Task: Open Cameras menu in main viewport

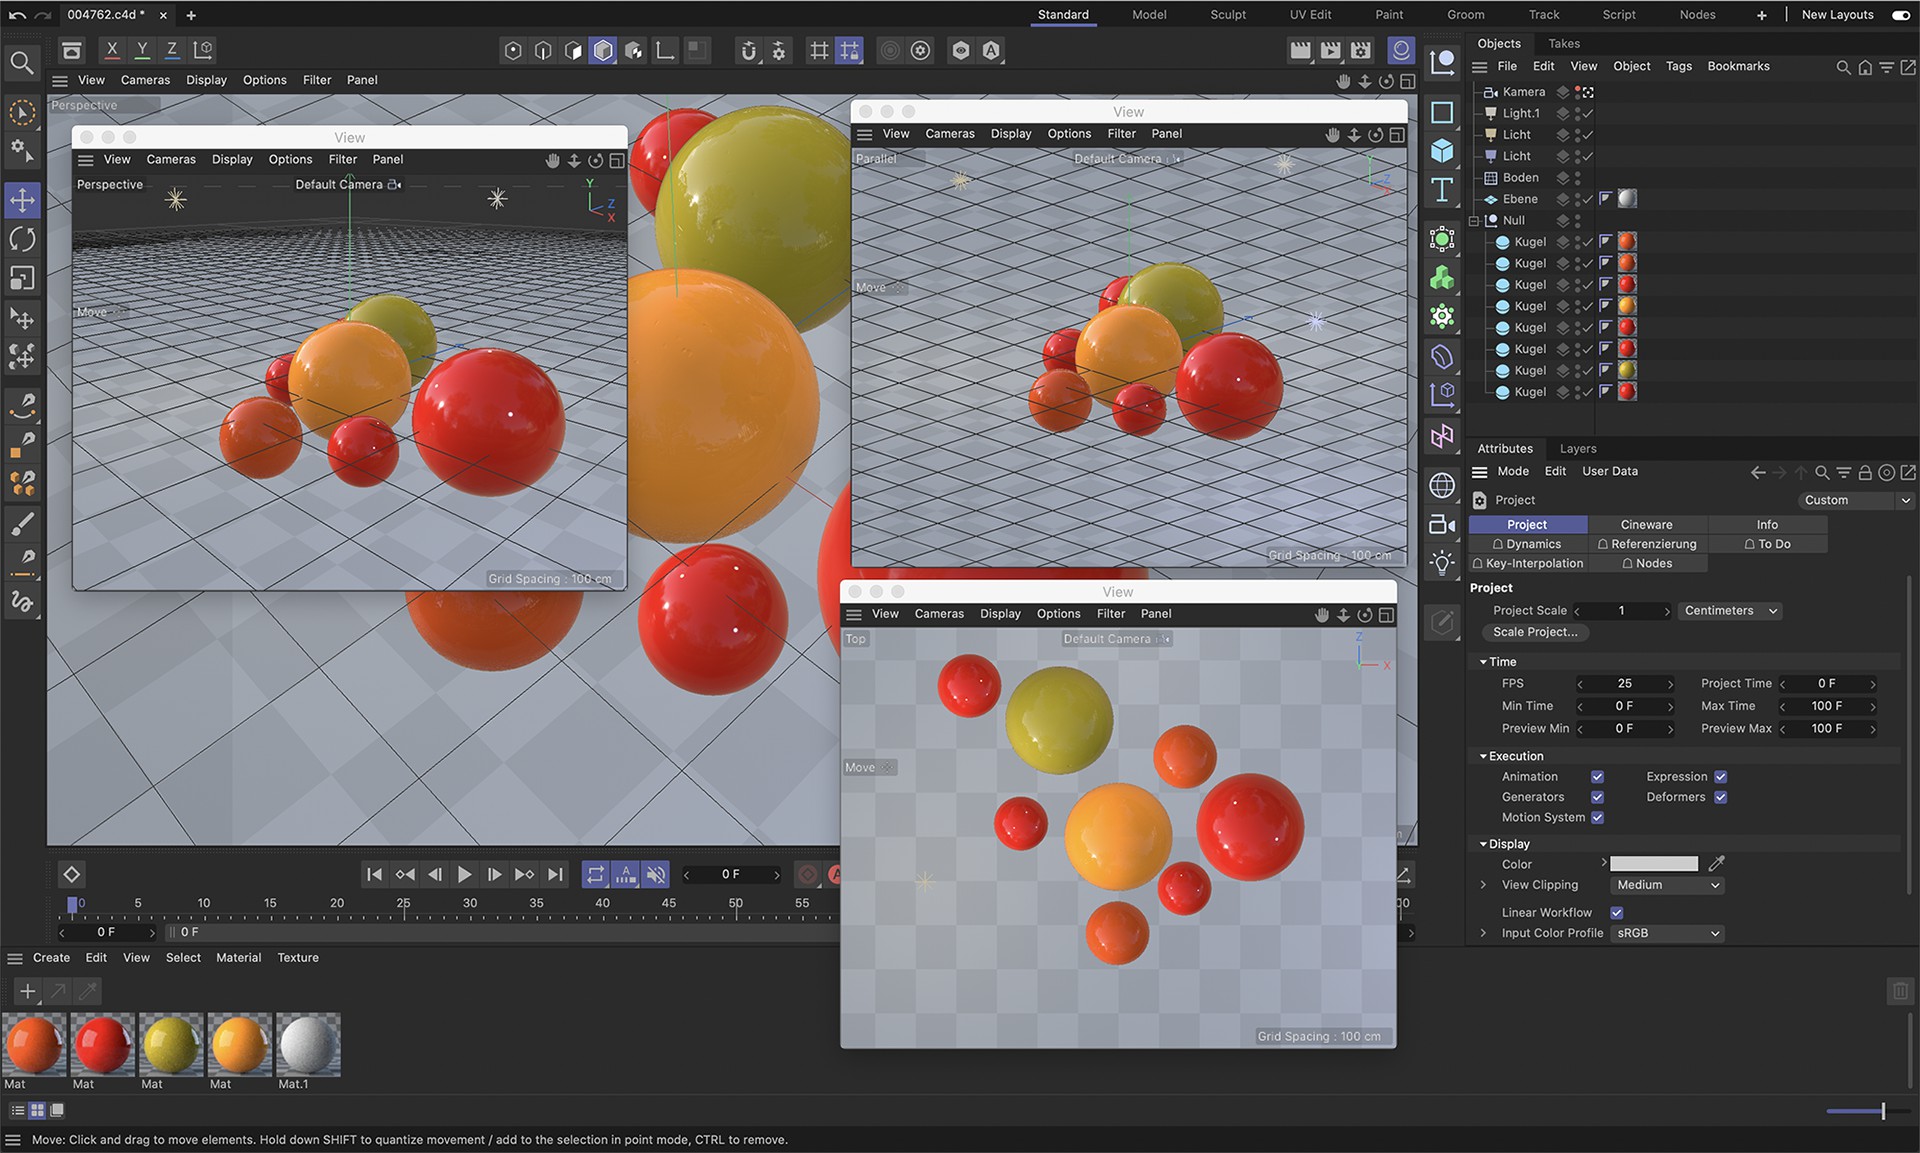Action: 145,80
